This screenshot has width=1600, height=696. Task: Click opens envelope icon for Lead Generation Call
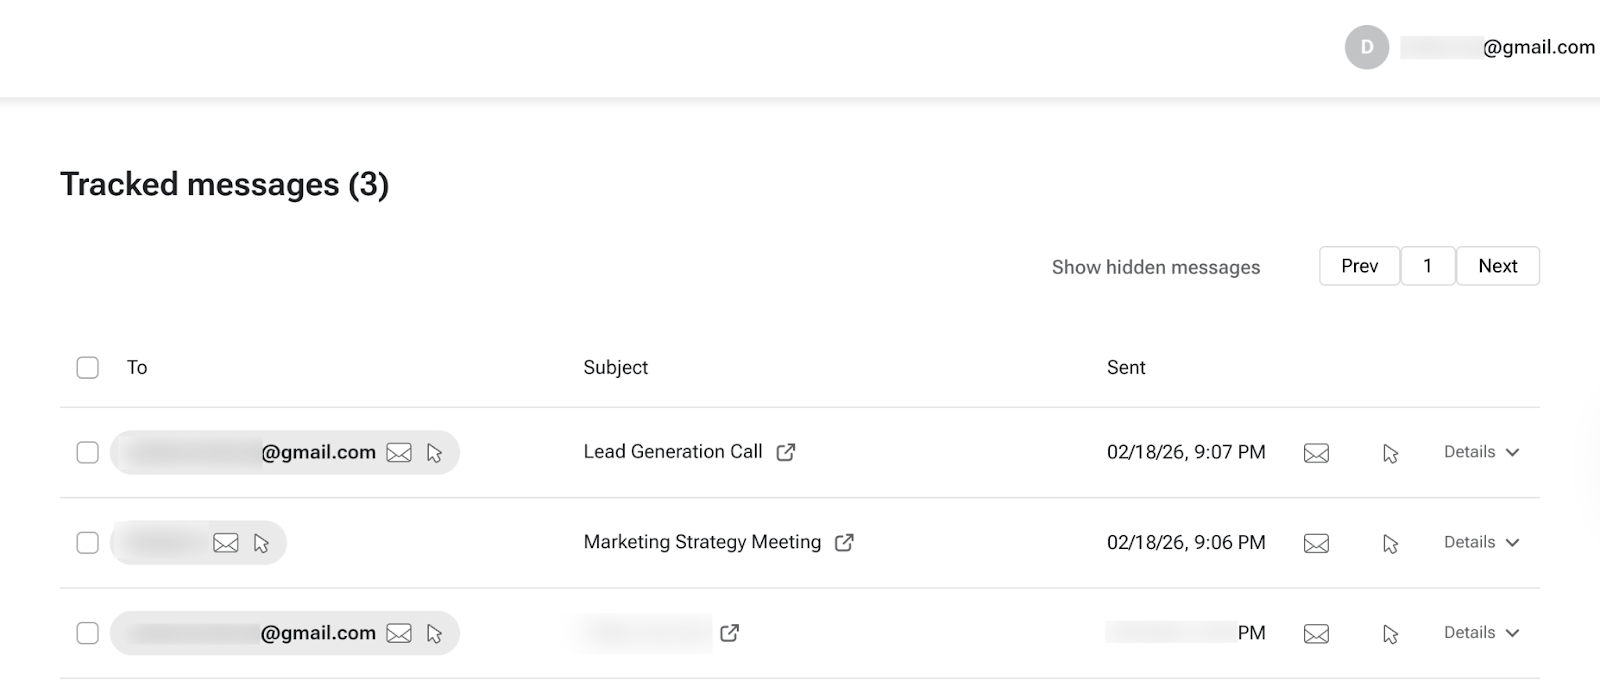[x=1317, y=453]
